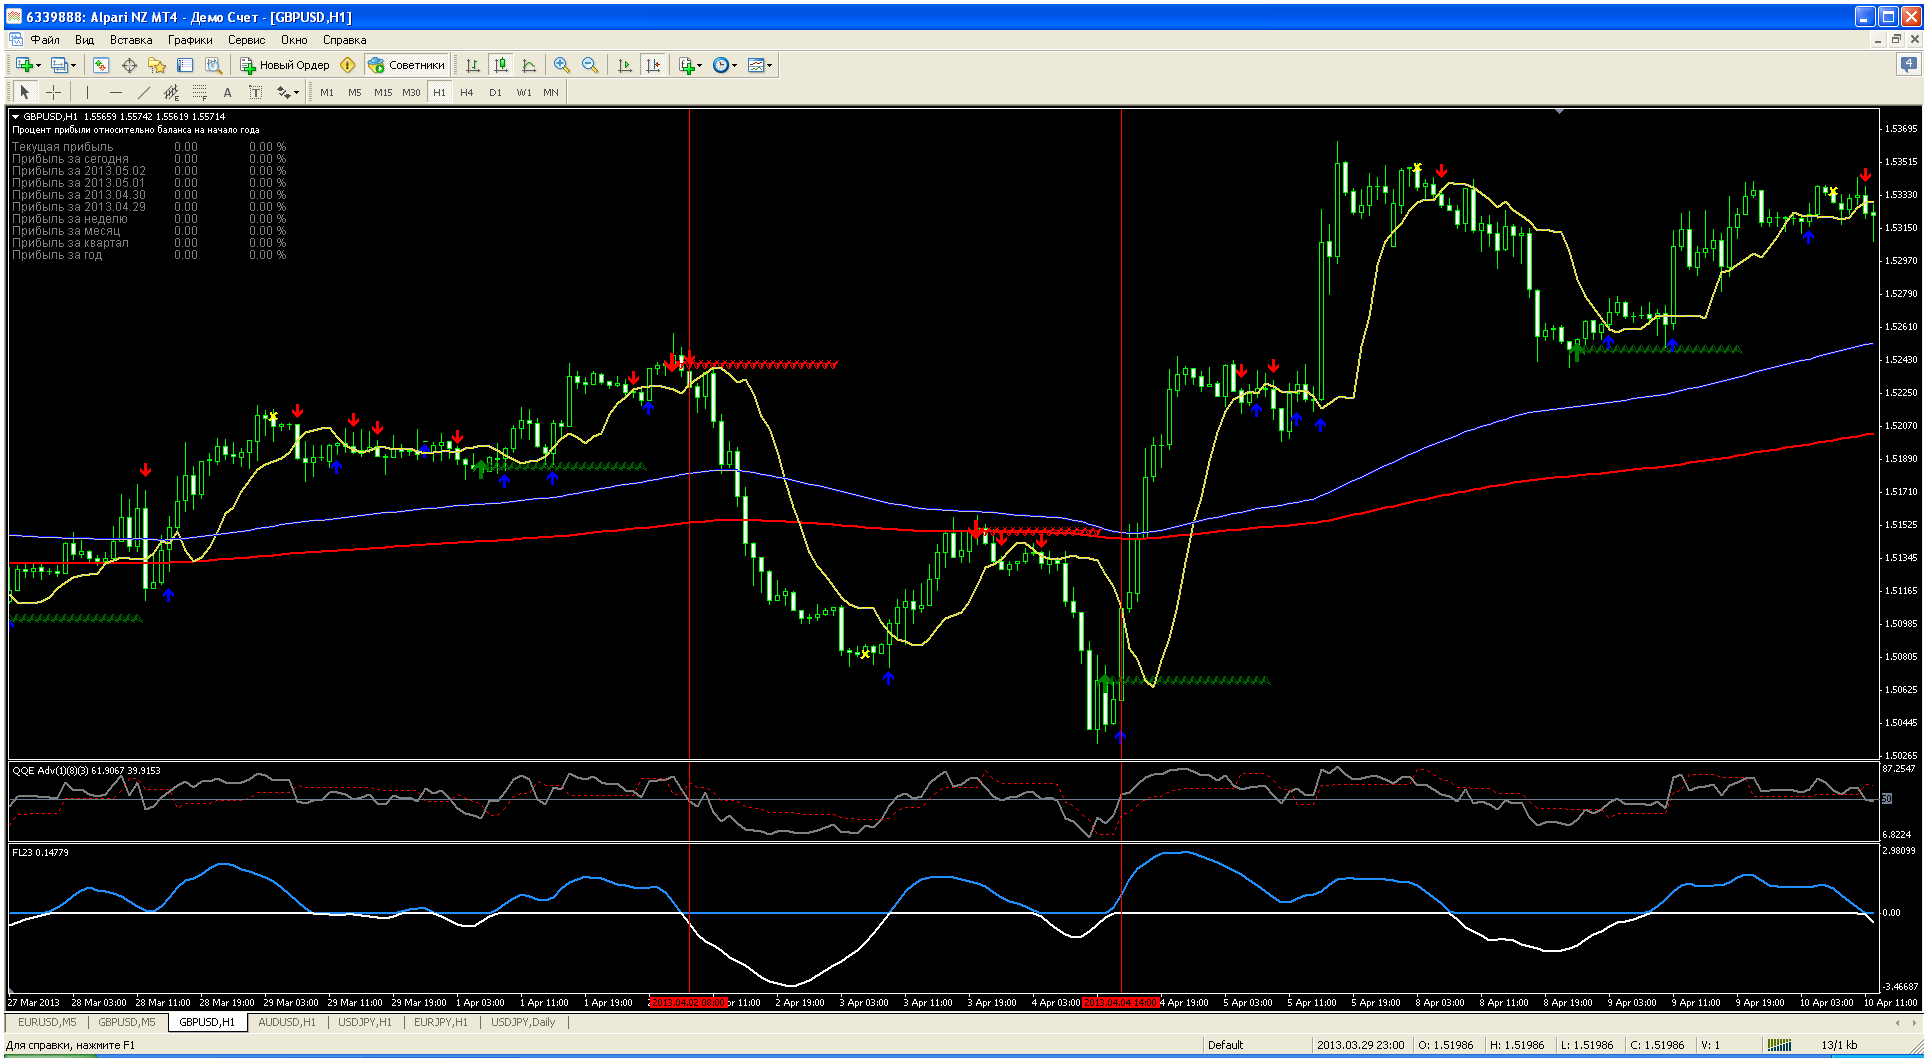The height and width of the screenshot is (1058, 1928).
Task: Select M1 timeframe
Action: click(327, 92)
